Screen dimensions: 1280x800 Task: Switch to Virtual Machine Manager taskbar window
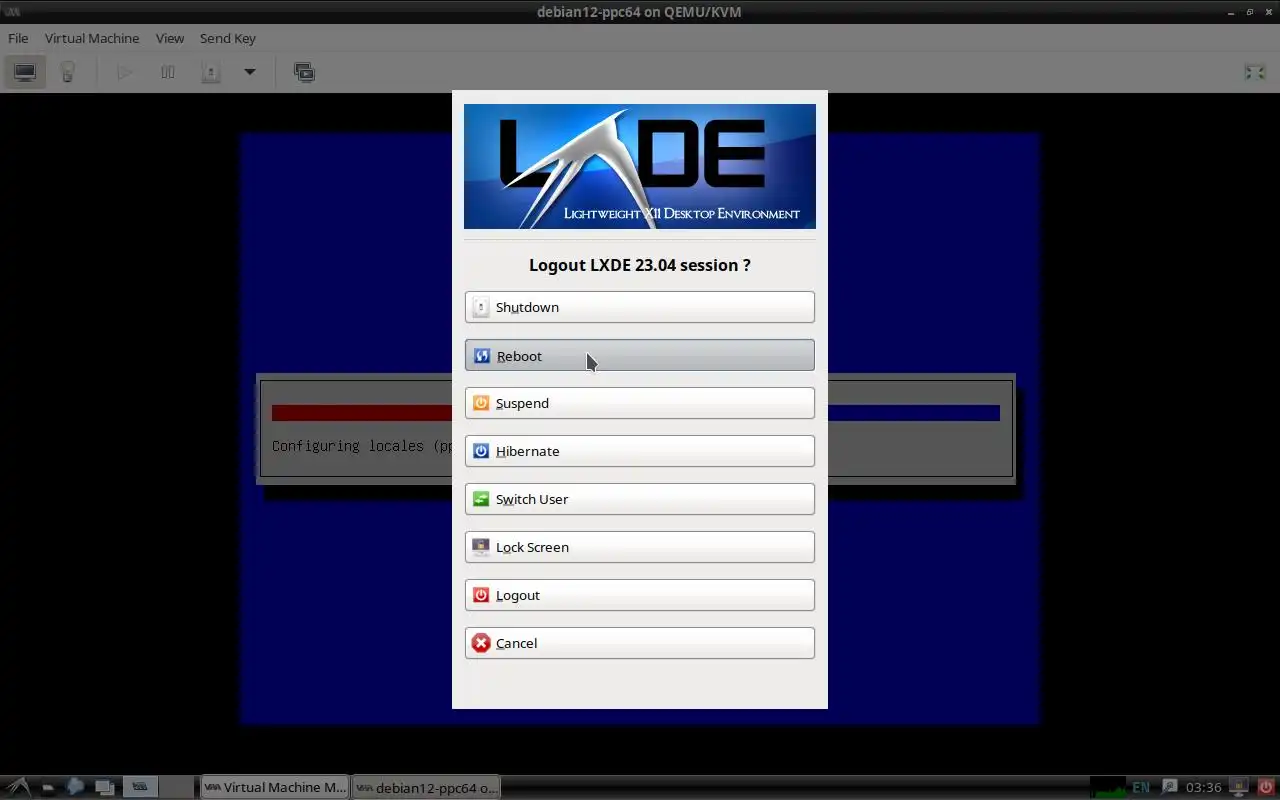coord(275,787)
